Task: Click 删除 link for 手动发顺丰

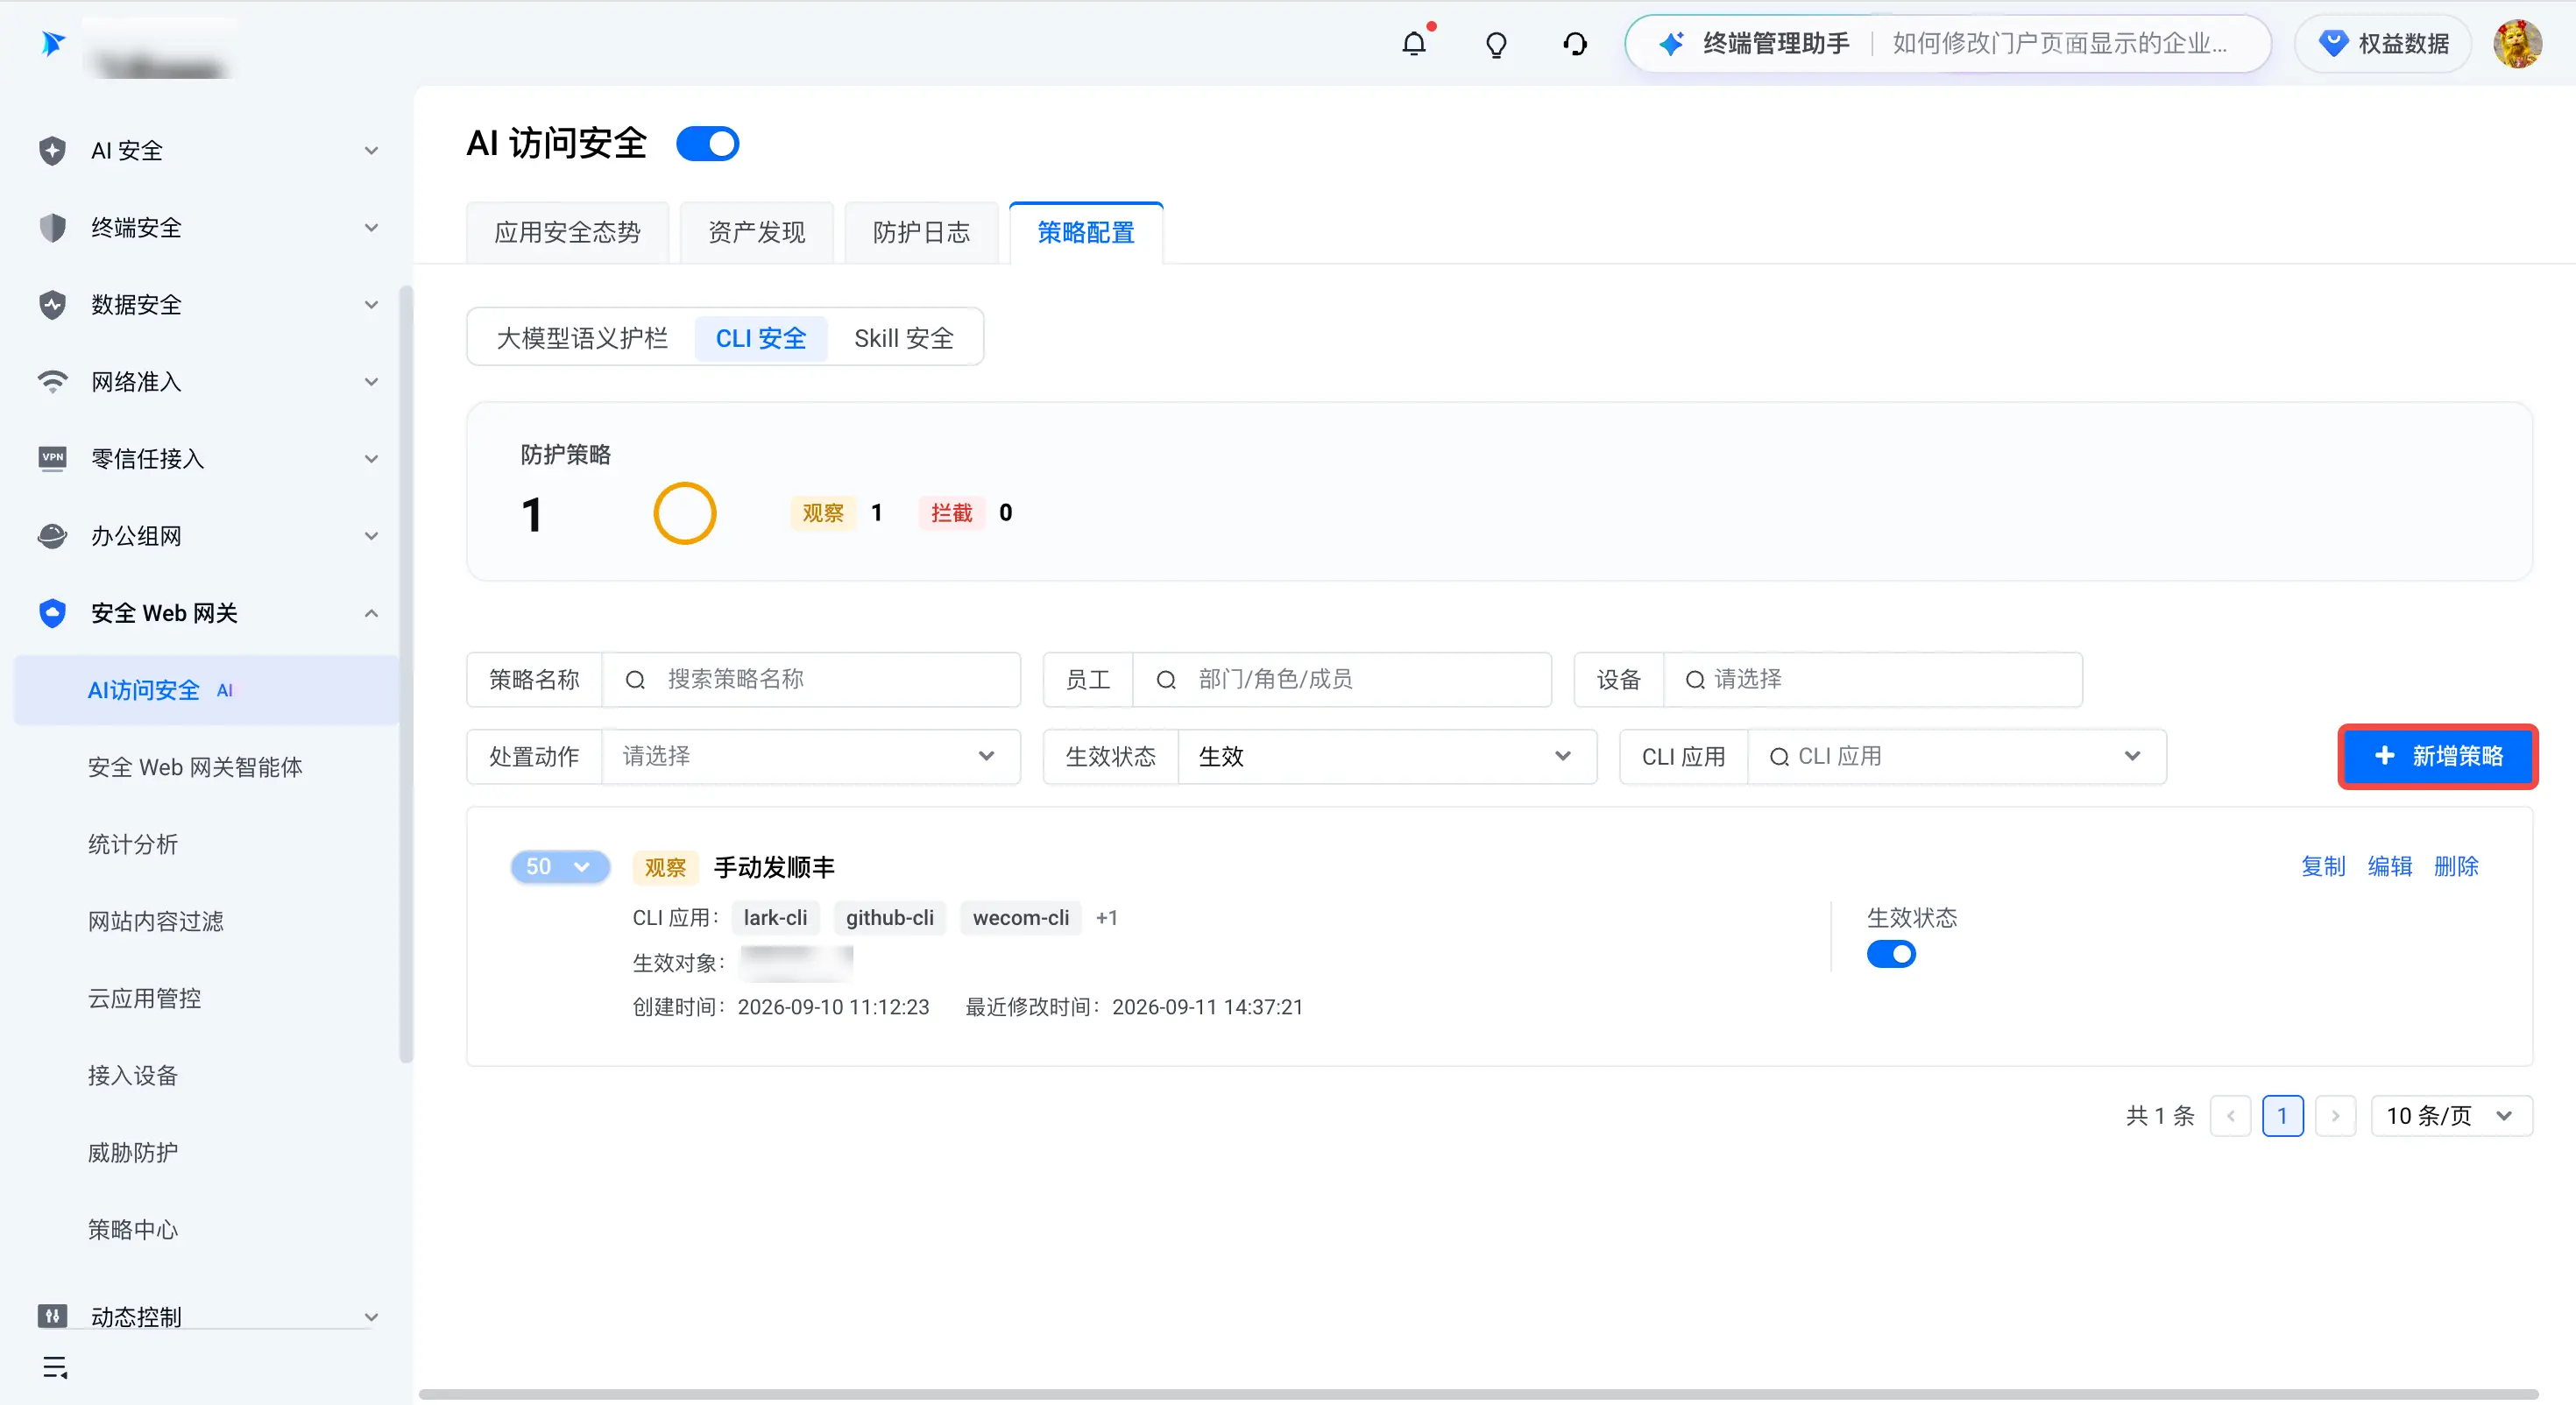Action: click(2455, 866)
